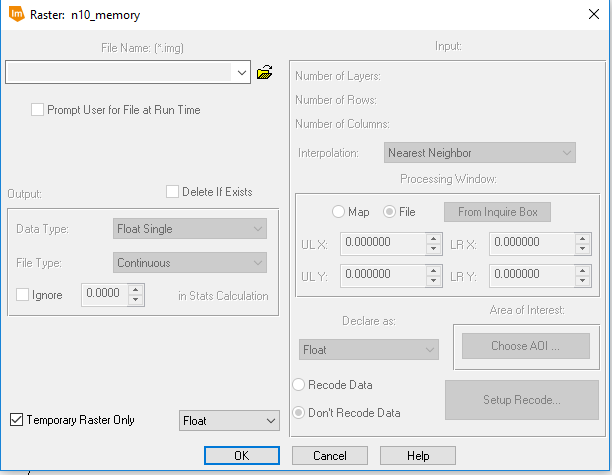Click the UL X coordinate field
Image resolution: width=612 pixels, height=475 pixels.
click(x=383, y=244)
